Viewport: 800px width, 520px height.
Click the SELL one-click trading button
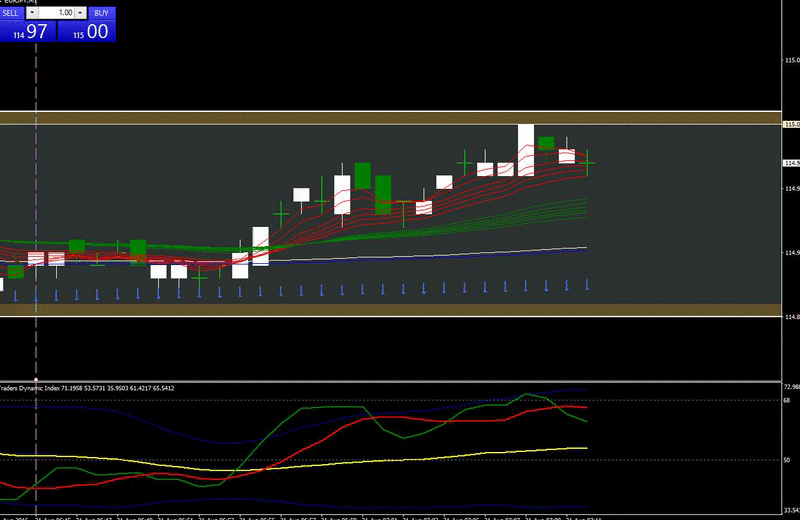11,13
